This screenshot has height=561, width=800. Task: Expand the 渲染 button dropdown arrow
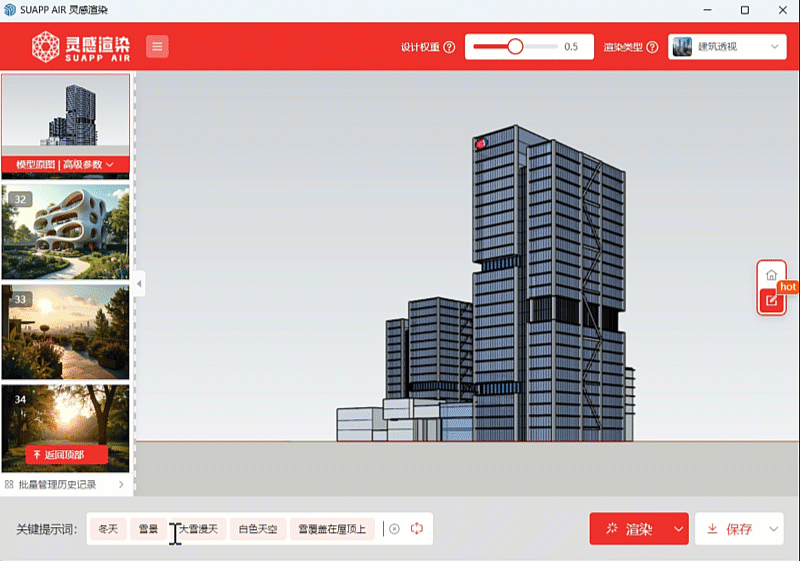point(679,529)
